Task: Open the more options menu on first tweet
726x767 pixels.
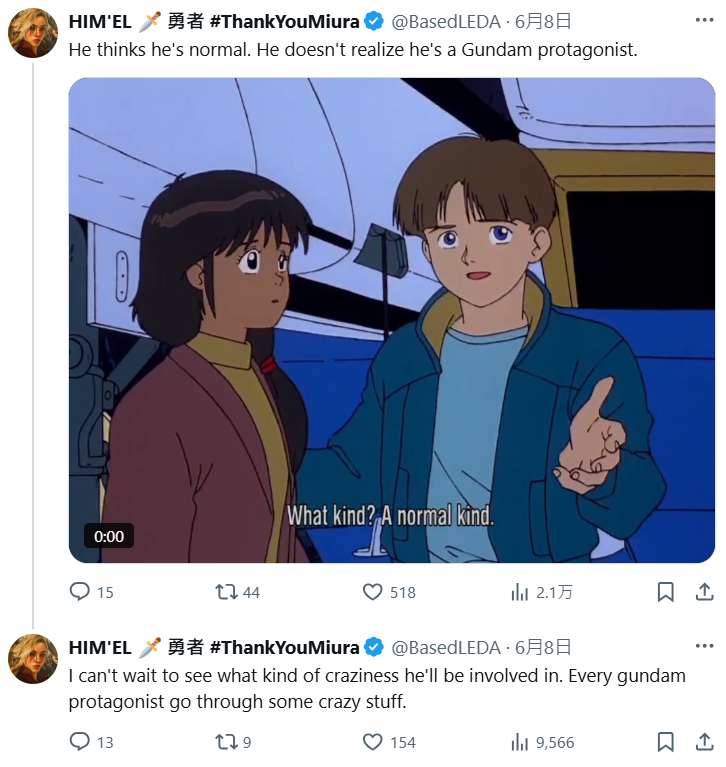Action: (x=703, y=21)
